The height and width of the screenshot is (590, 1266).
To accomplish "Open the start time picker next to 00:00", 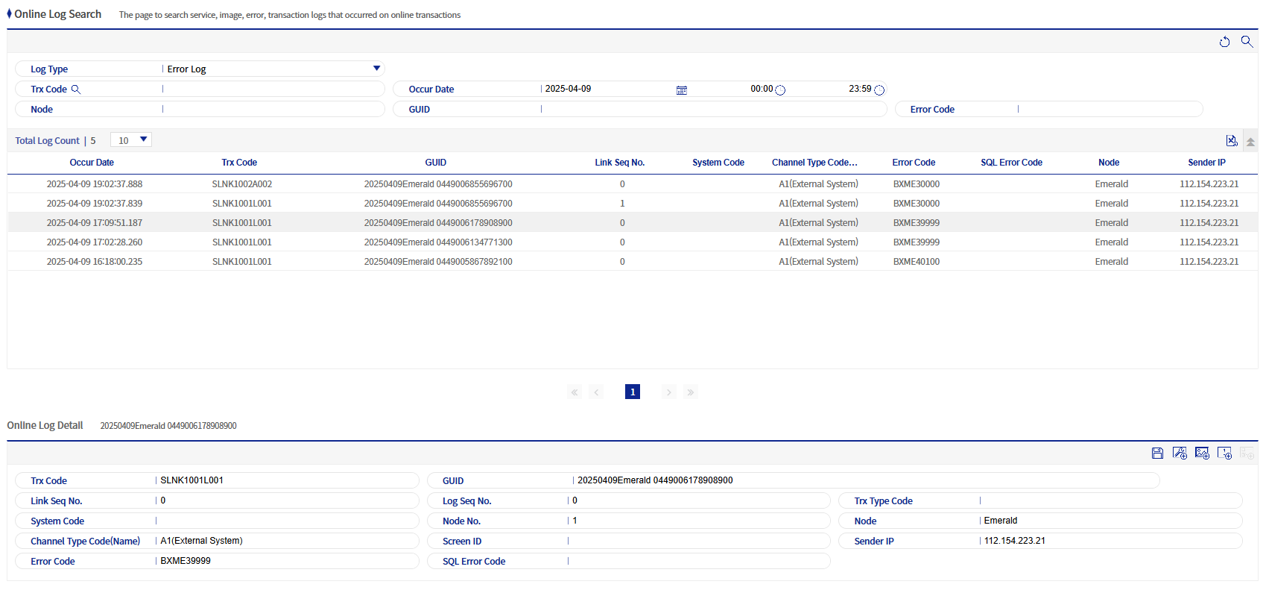I will tap(780, 89).
